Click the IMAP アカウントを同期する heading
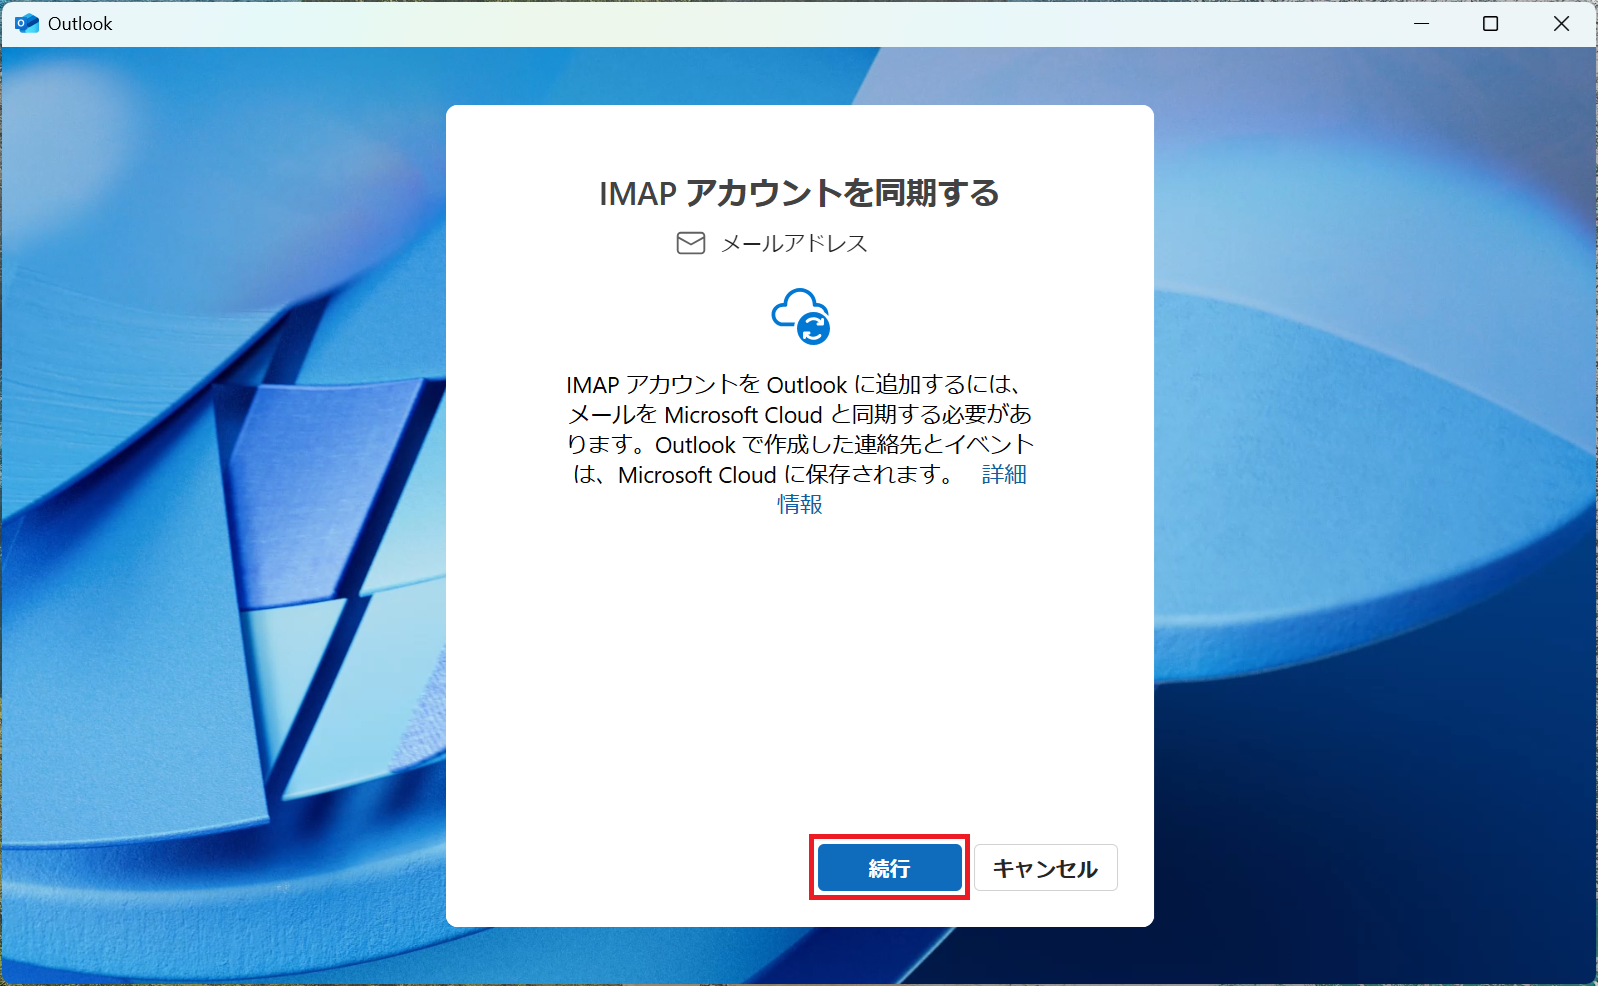 click(x=799, y=193)
